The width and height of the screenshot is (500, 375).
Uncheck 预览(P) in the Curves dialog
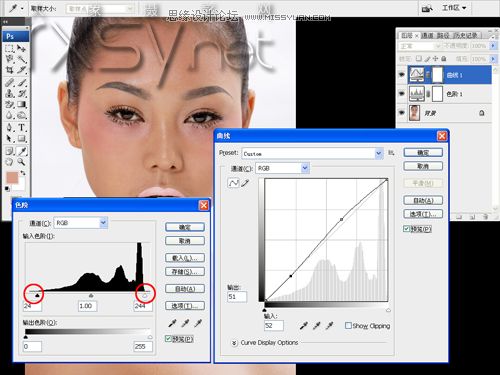406,229
